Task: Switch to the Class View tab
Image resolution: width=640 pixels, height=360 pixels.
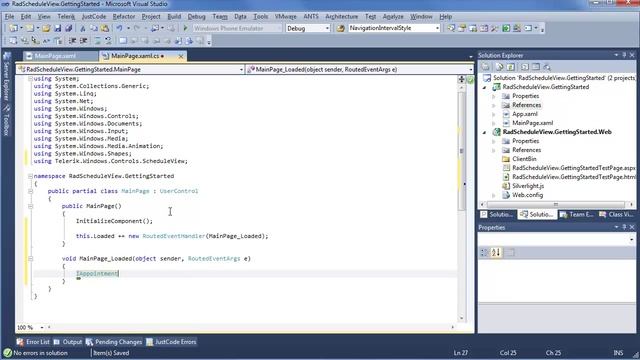Action: [616, 214]
